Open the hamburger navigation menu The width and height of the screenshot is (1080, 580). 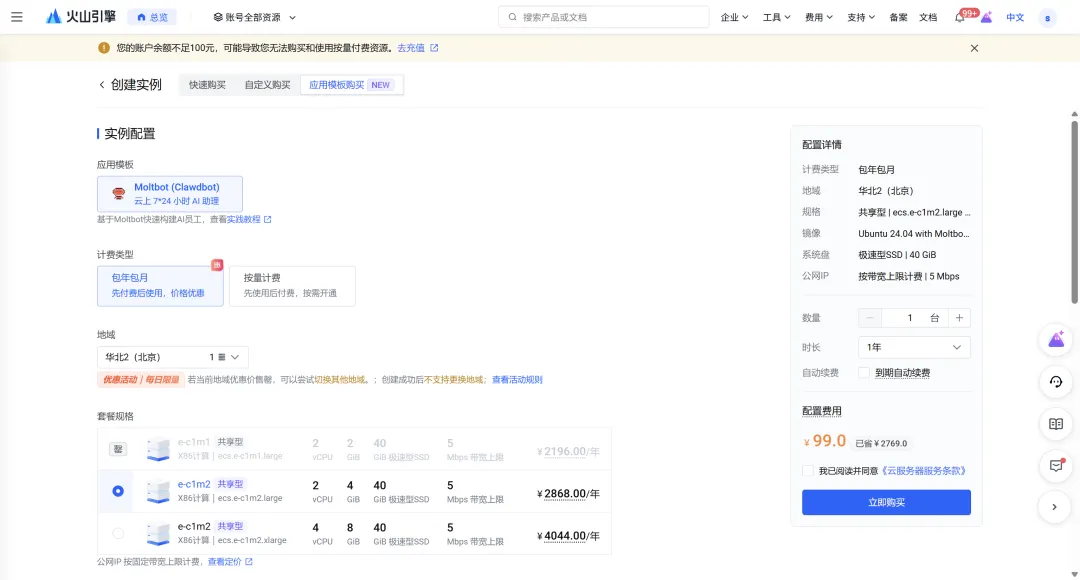(x=17, y=17)
